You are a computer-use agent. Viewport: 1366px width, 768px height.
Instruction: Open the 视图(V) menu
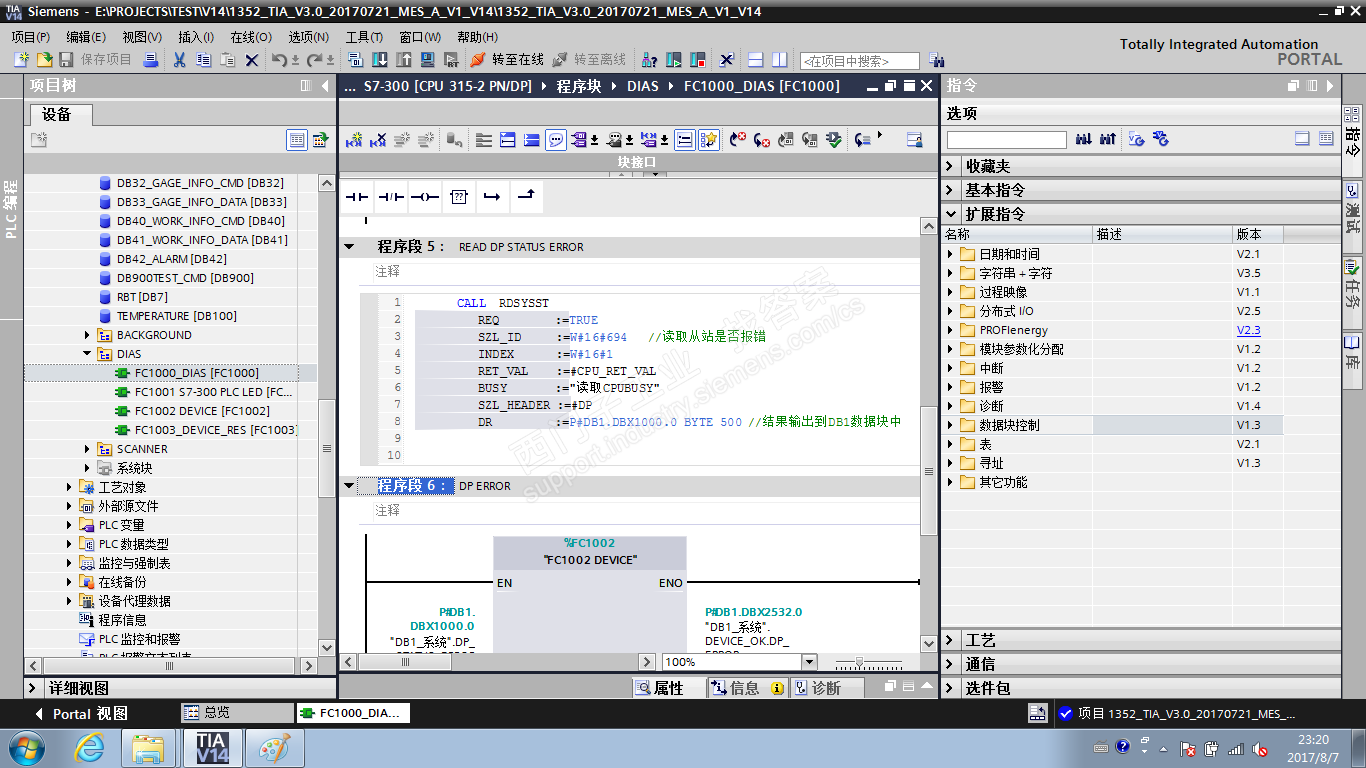coord(142,37)
